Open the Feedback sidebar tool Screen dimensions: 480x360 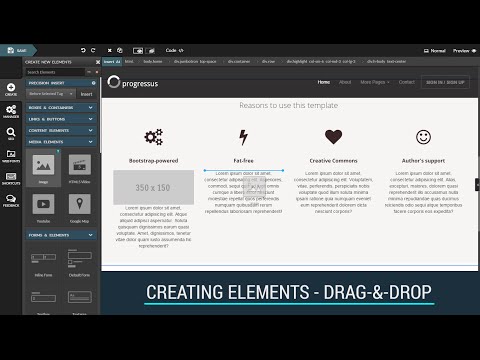11,201
